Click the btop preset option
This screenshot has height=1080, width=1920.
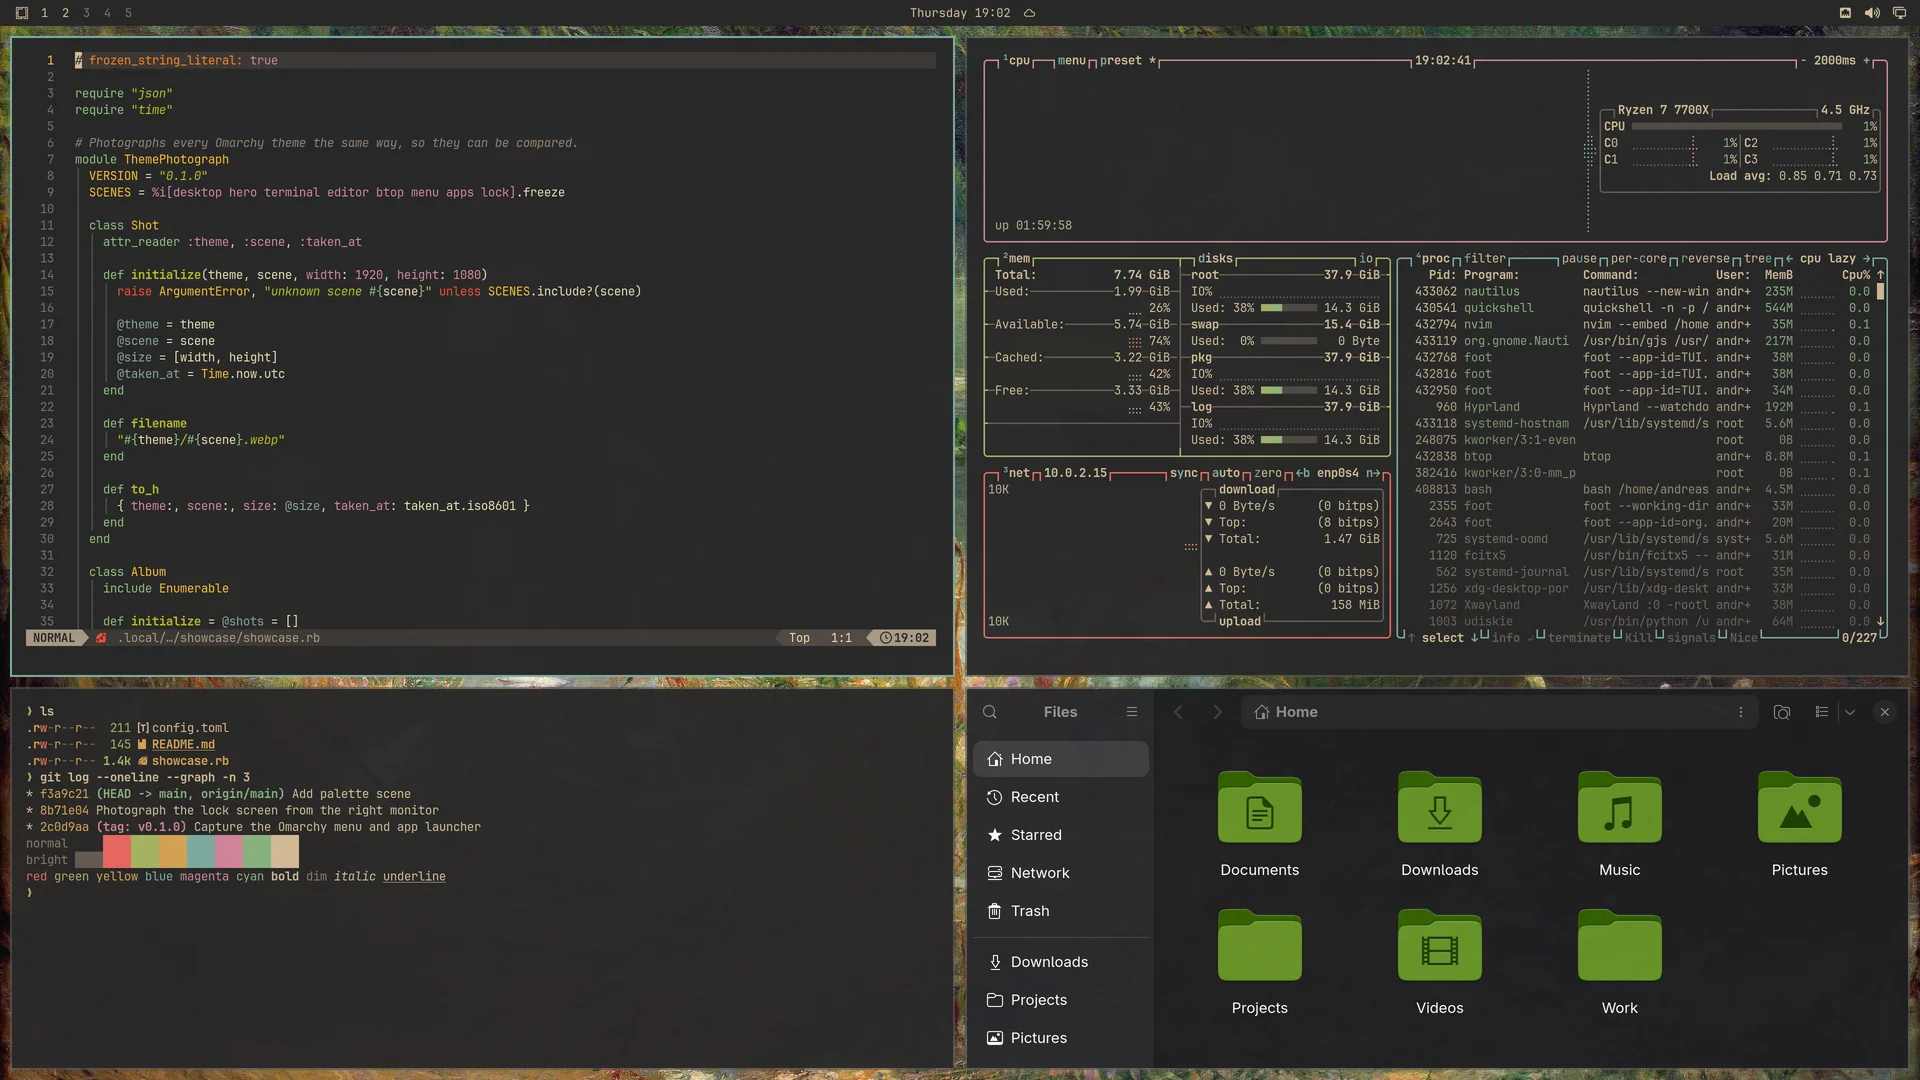(1128, 61)
